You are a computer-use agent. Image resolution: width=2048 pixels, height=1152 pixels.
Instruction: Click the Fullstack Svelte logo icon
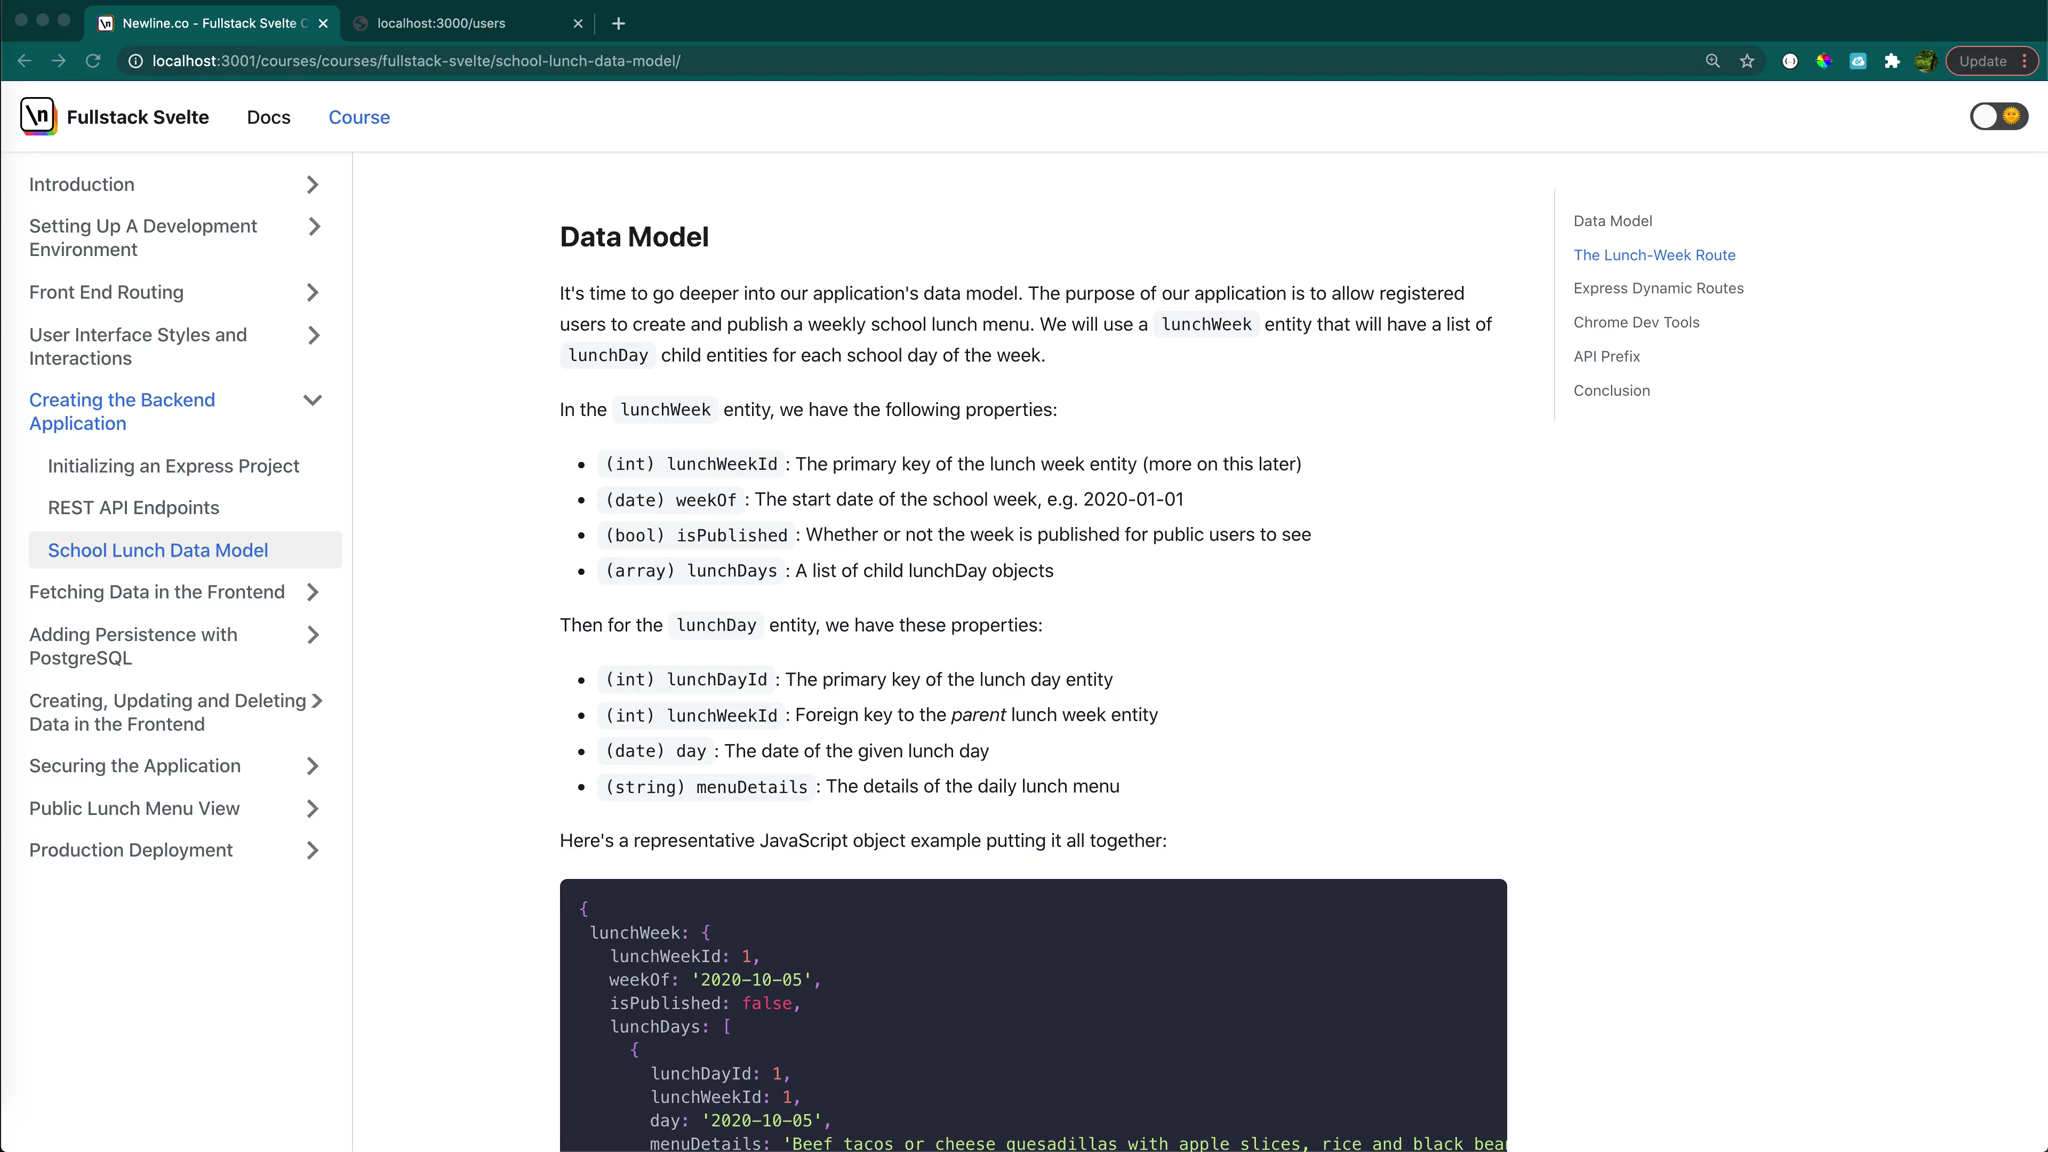pyautogui.click(x=38, y=116)
